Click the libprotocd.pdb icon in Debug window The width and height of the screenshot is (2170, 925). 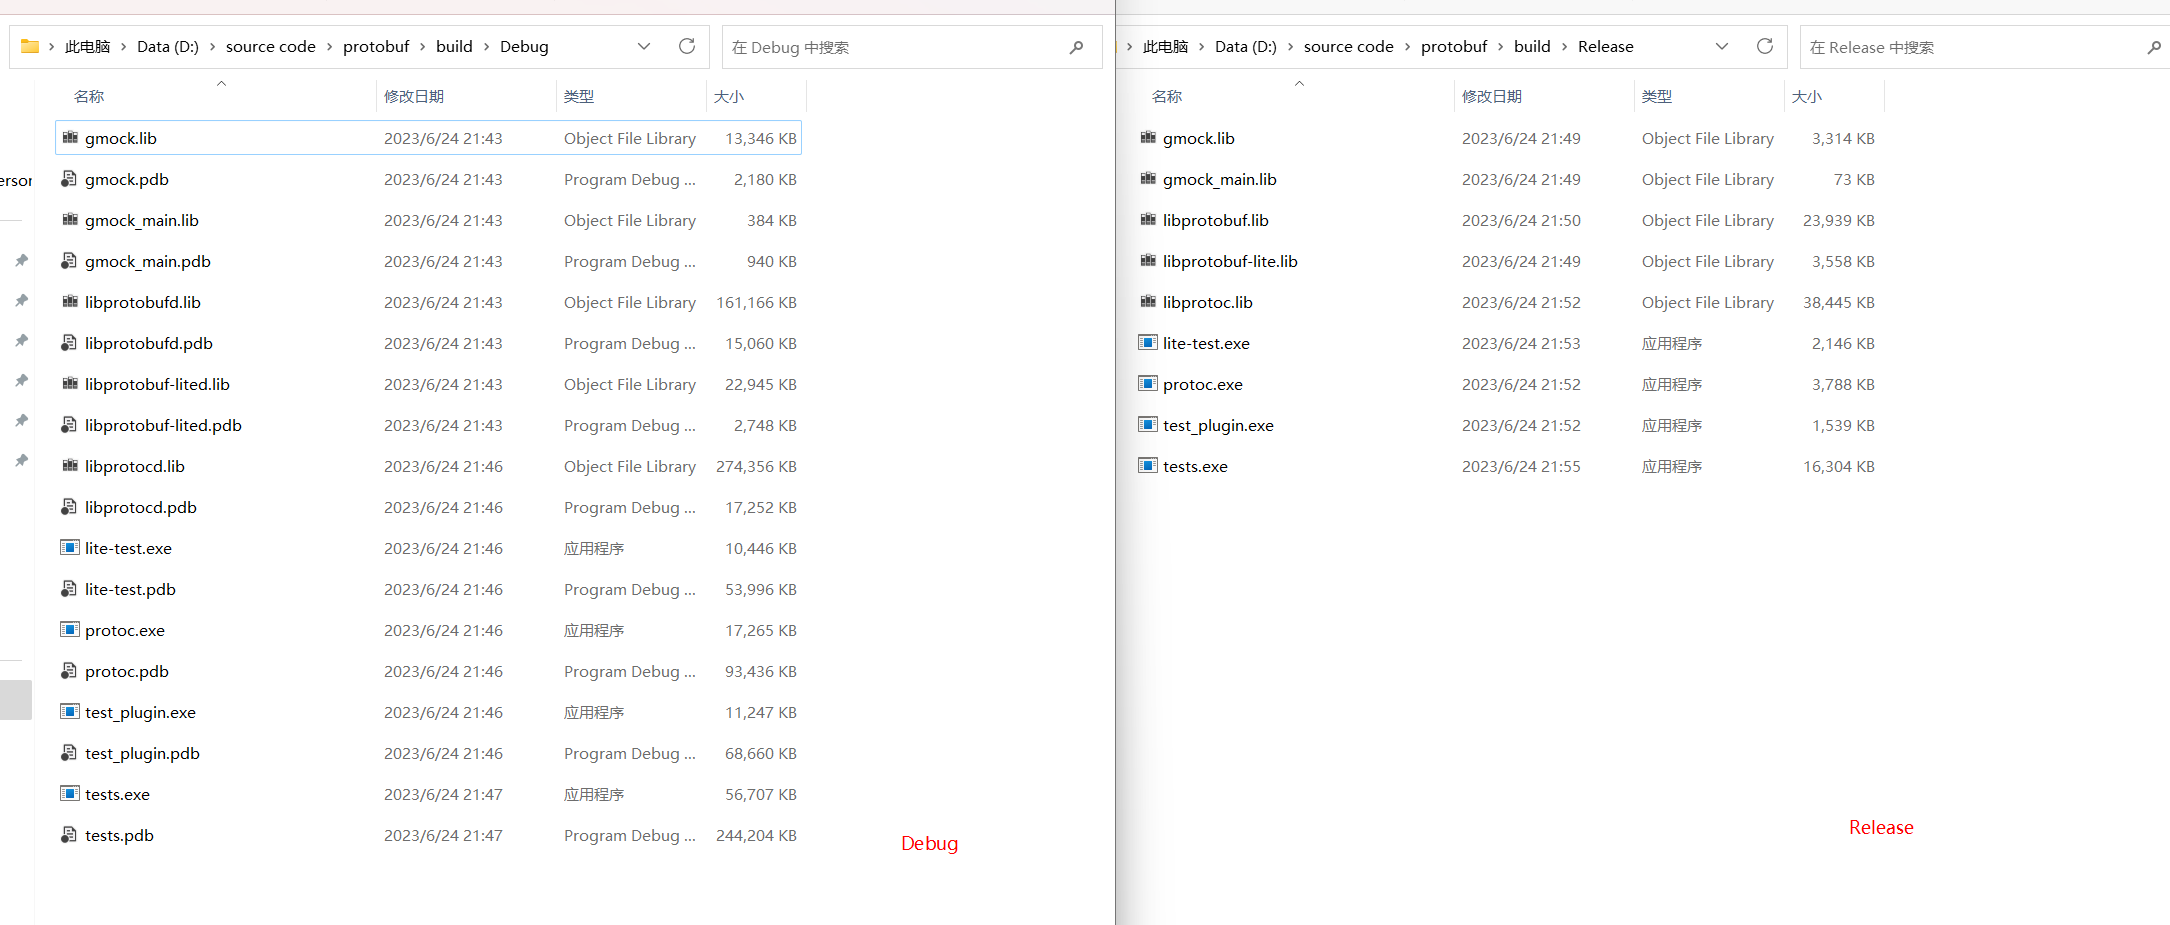70,507
